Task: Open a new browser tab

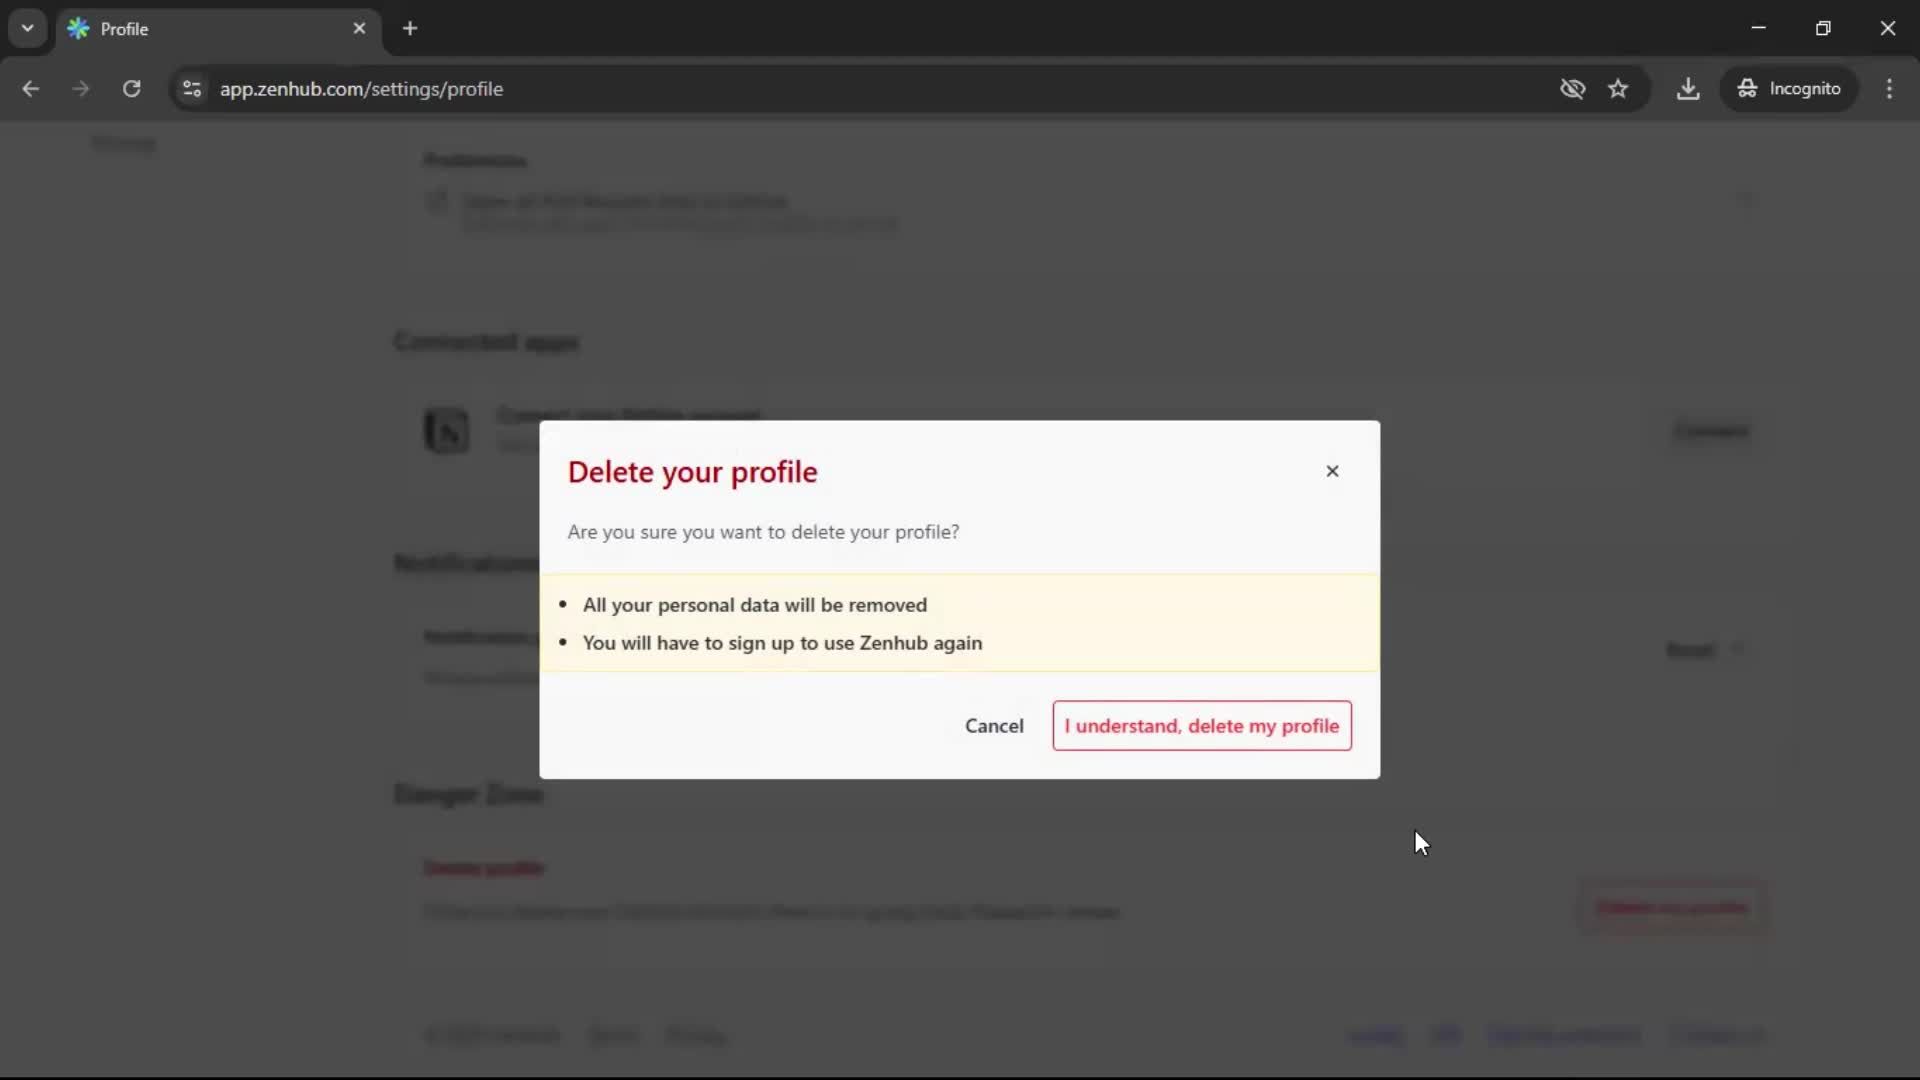Action: tap(410, 28)
